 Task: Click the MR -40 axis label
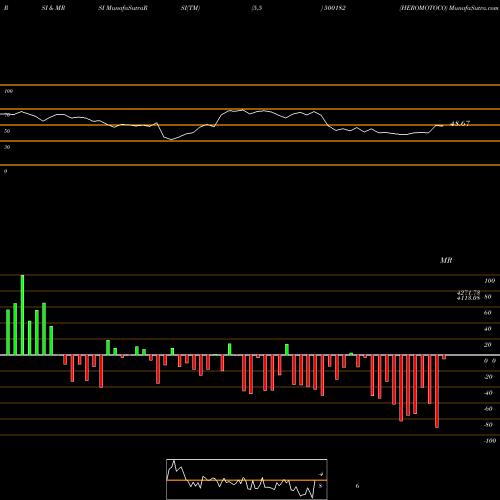(488, 393)
